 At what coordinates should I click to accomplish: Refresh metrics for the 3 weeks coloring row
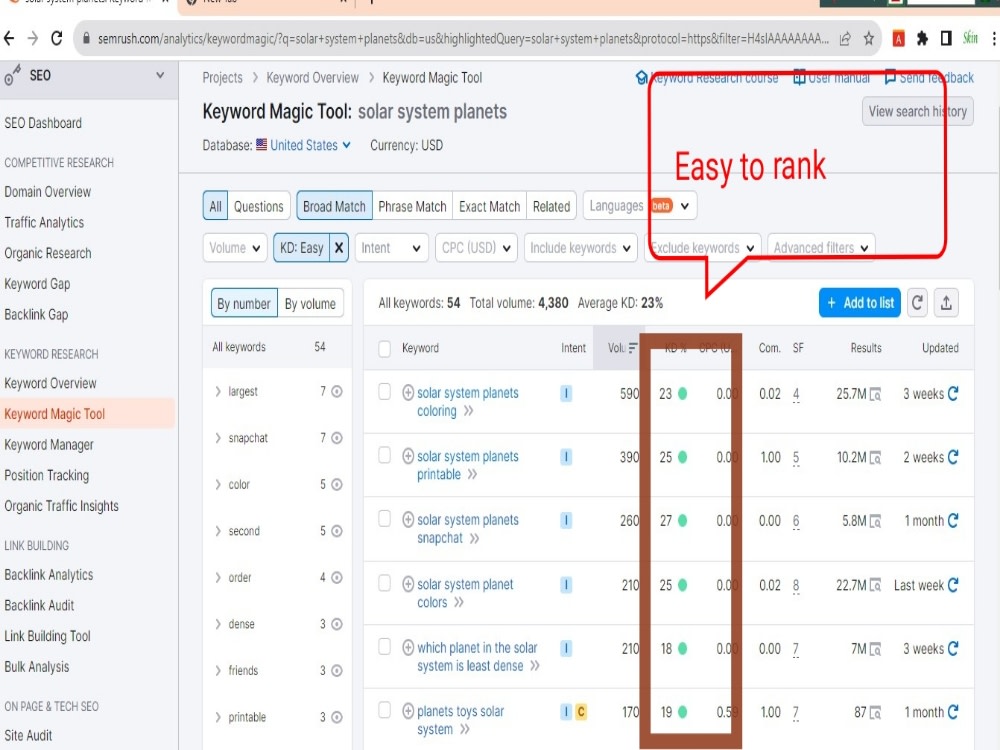tap(953, 393)
